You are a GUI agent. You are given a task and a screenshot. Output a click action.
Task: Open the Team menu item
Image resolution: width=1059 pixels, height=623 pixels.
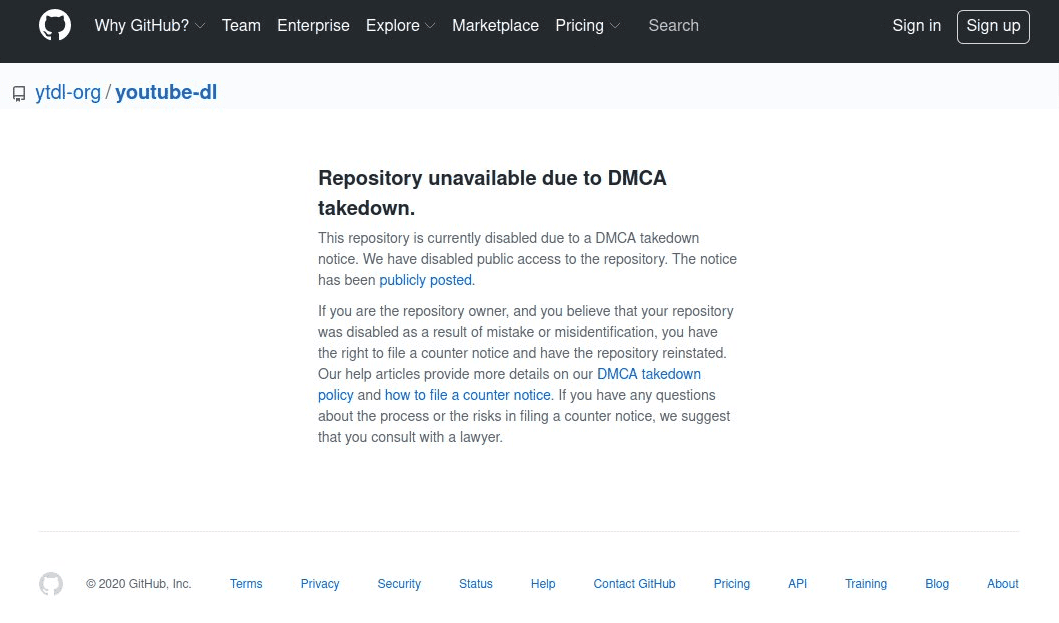(x=241, y=26)
